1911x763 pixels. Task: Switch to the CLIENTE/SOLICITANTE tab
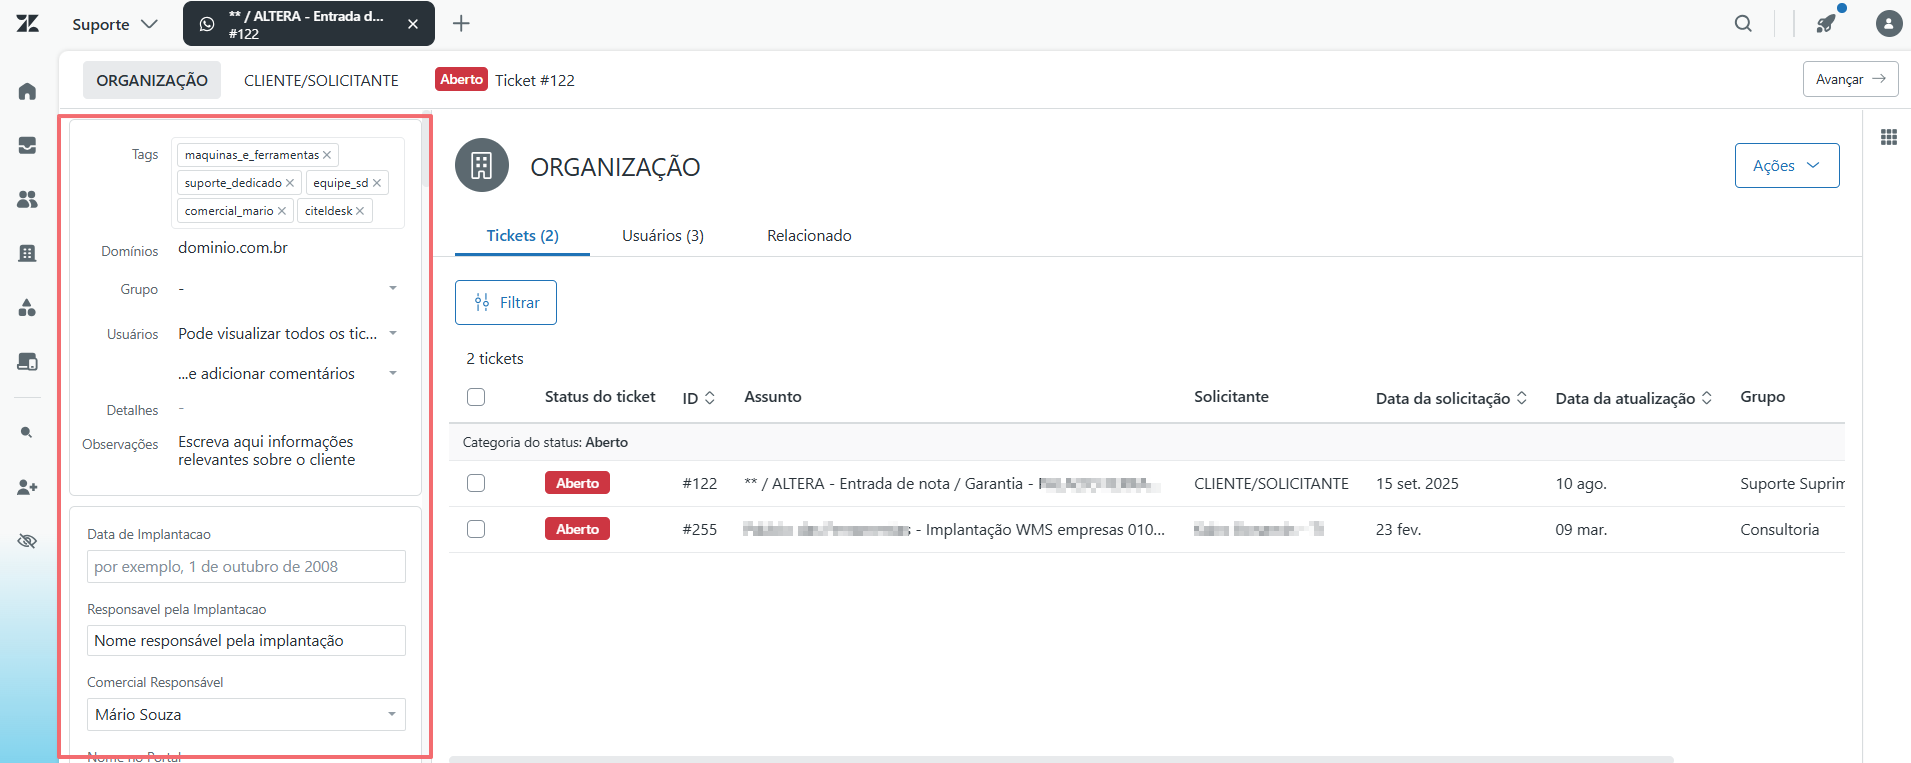321,80
